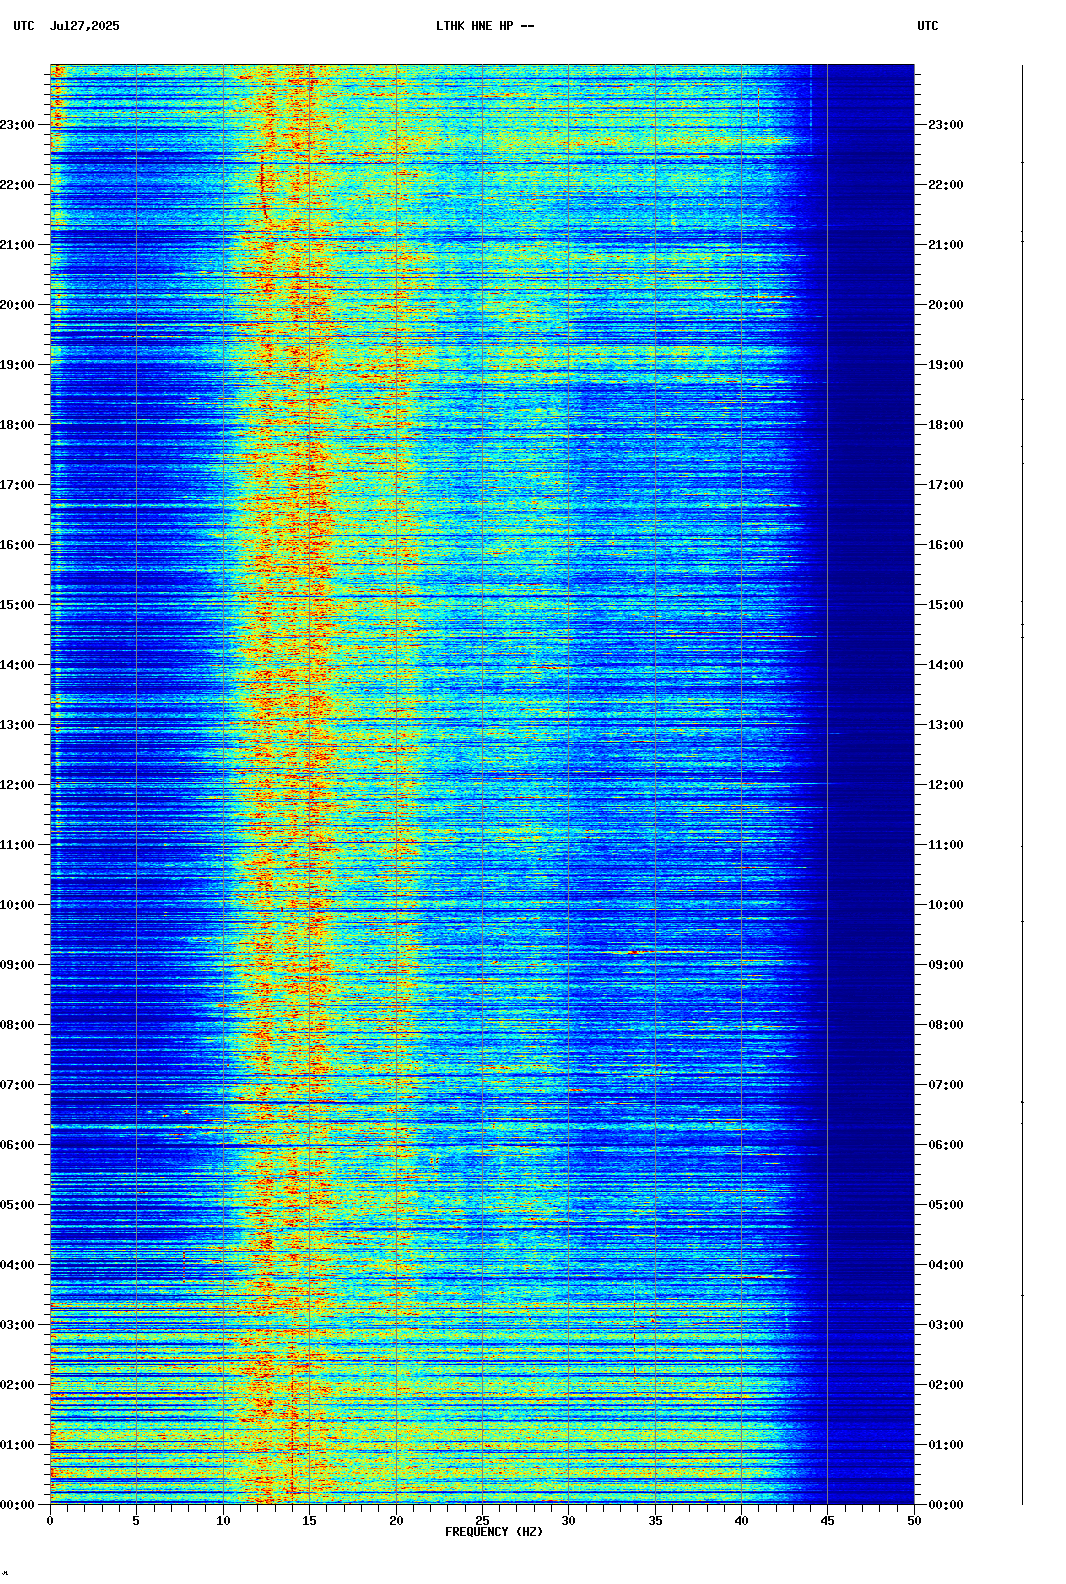Click the 22:00 label on the right time axis
Image resolution: width=1066 pixels, height=1584 pixels.
(946, 185)
